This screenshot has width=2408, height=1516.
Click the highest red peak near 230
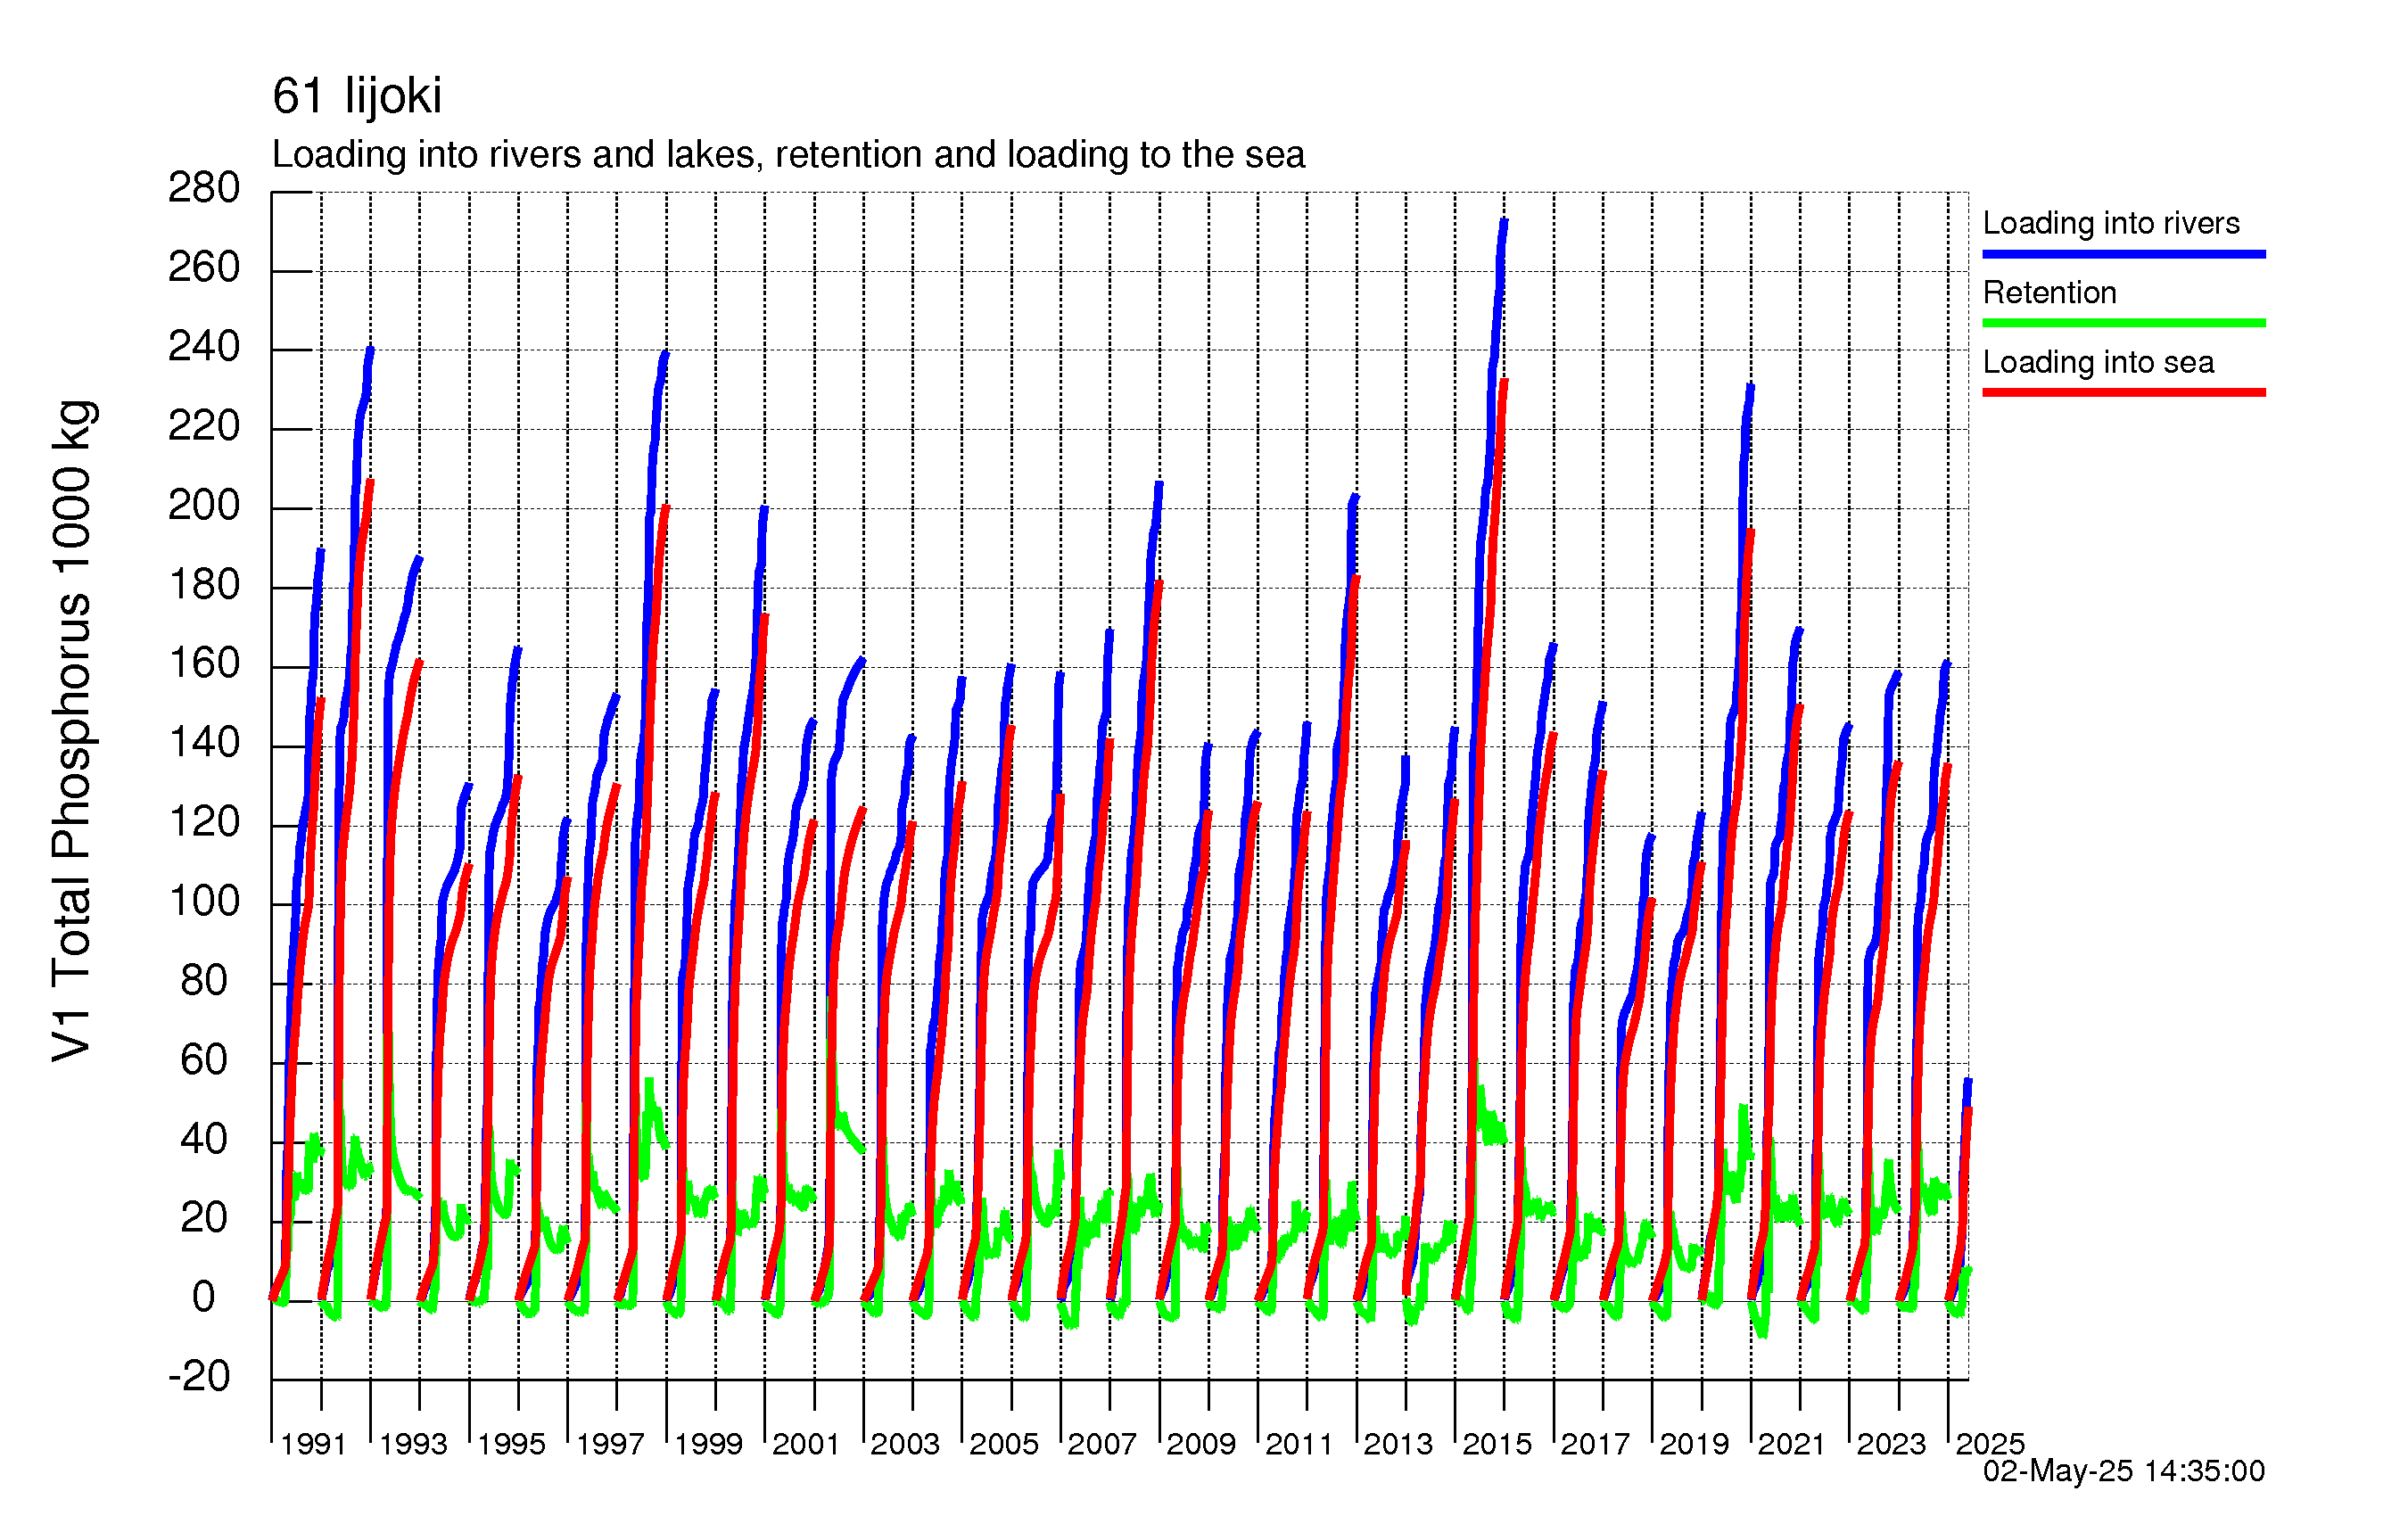click(1504, 382)
